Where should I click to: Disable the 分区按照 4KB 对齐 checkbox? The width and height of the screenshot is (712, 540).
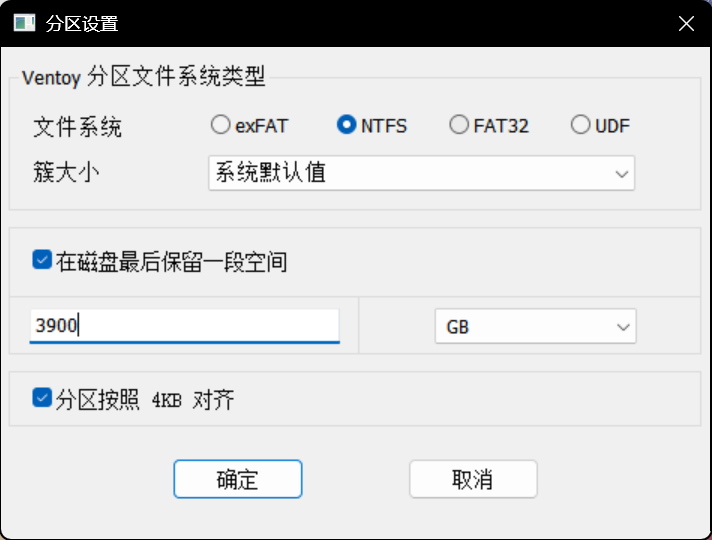click(42, 398)
